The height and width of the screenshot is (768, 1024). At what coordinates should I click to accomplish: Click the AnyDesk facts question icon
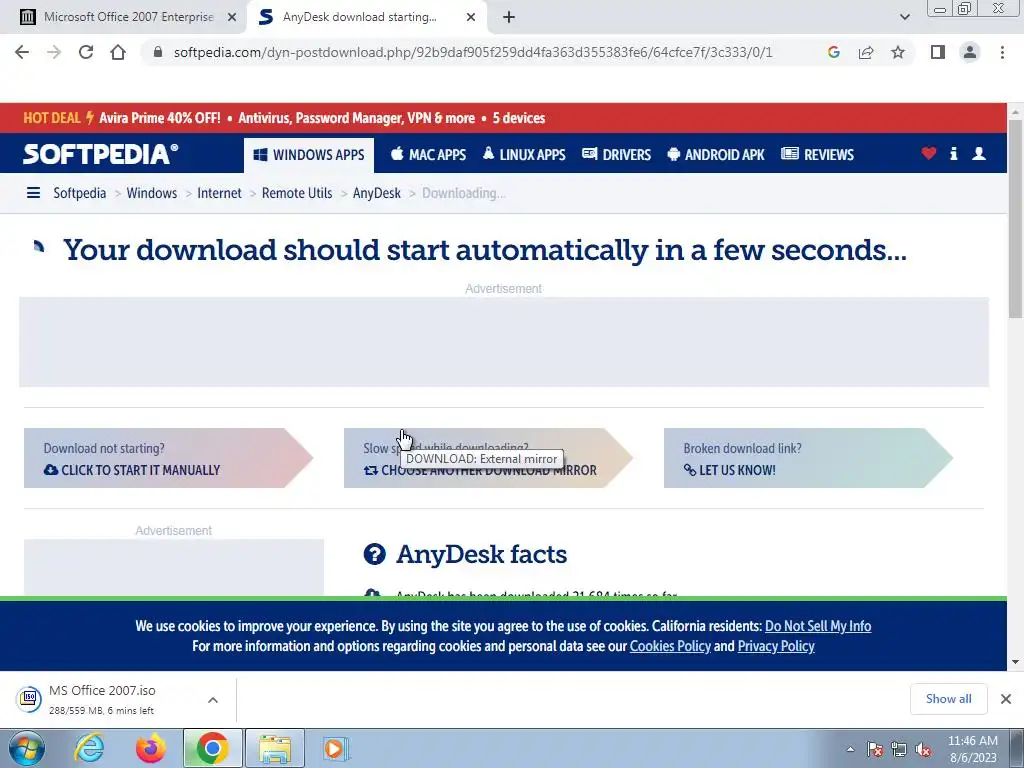pyautogui.click(x=374, y=554)
